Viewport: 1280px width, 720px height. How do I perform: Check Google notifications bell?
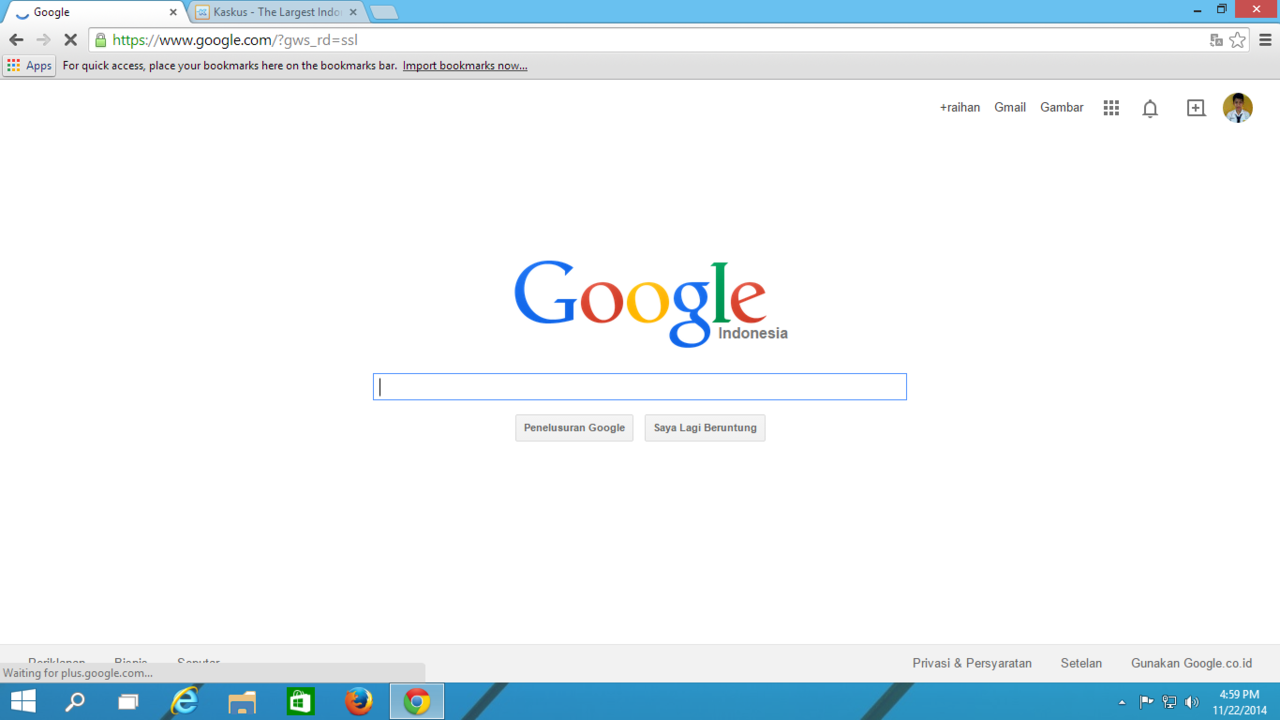[1150, 108]
